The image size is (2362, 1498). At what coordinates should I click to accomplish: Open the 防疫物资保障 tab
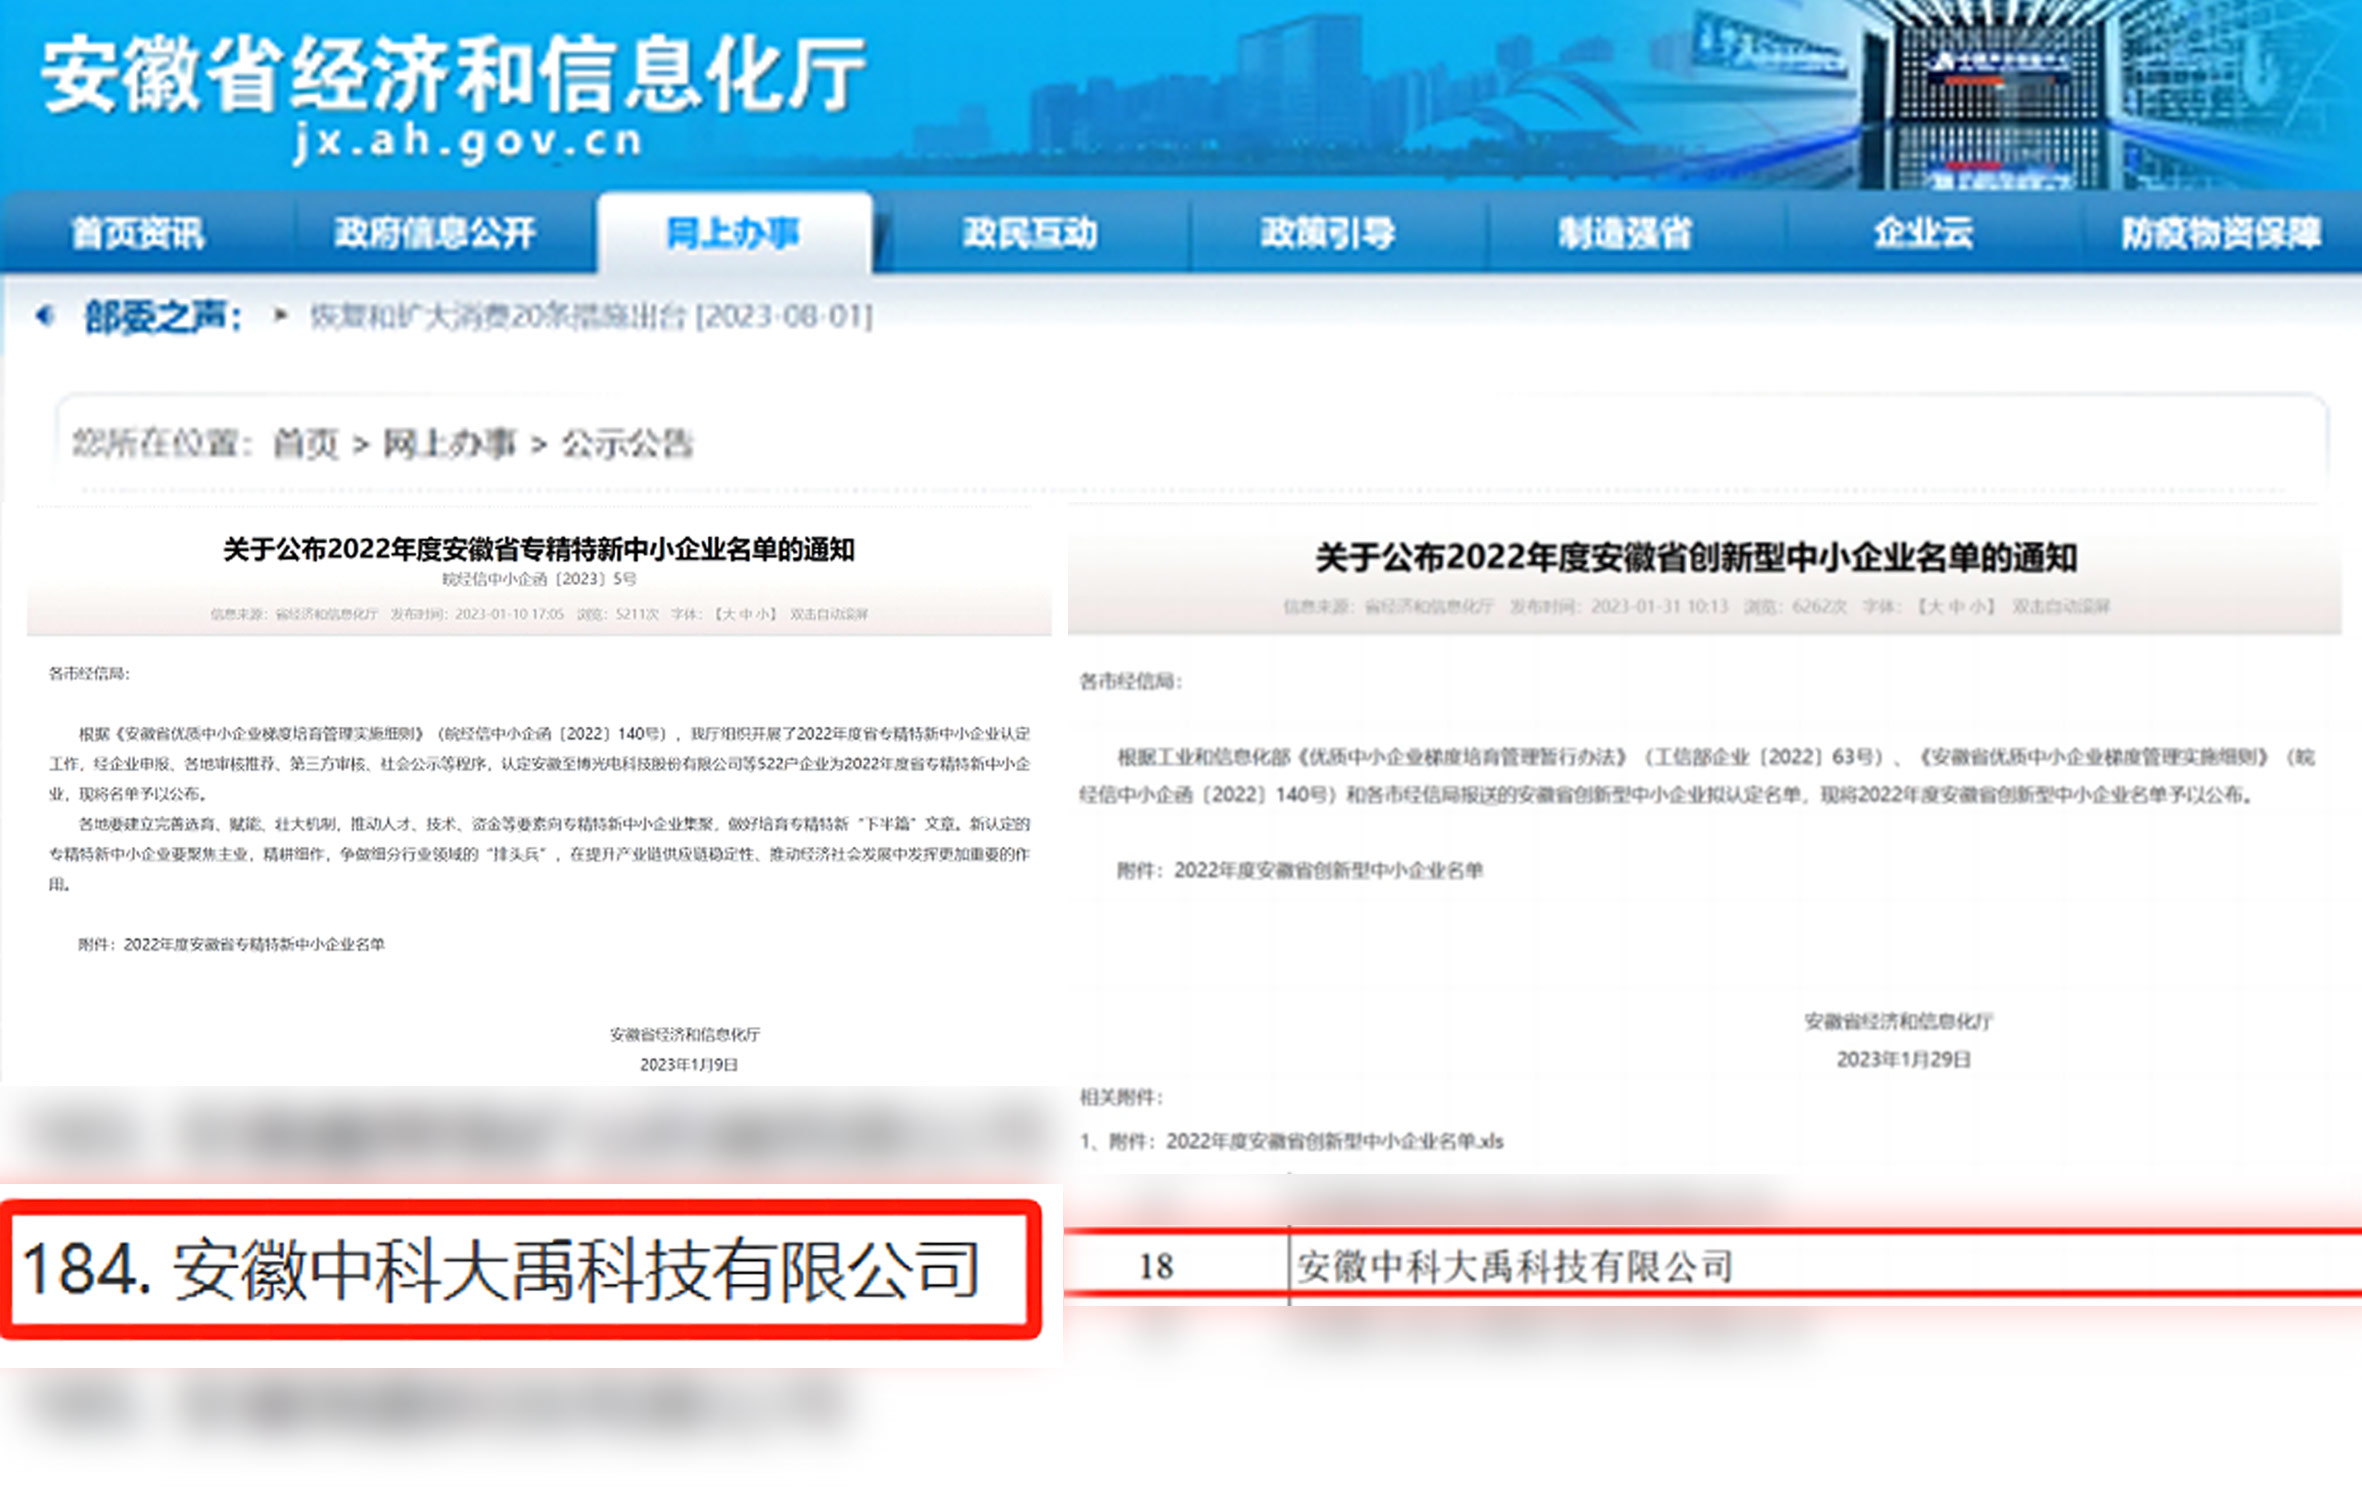tap(2221, 234)
